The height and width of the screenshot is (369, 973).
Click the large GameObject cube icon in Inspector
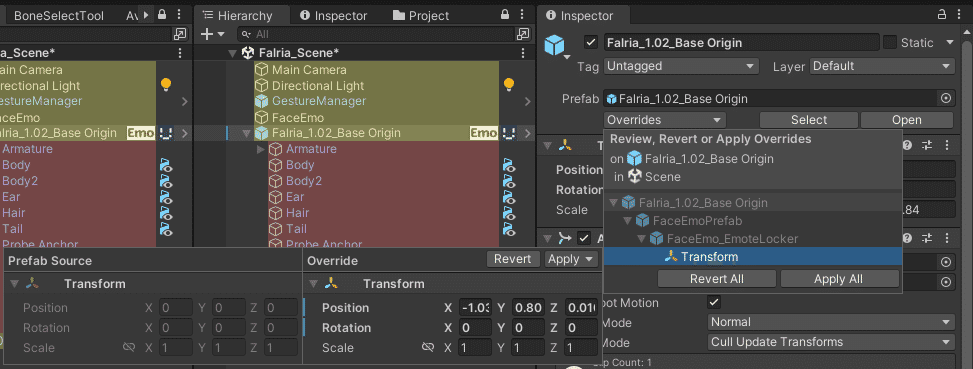pyautogui.click(x=555, y=45)
